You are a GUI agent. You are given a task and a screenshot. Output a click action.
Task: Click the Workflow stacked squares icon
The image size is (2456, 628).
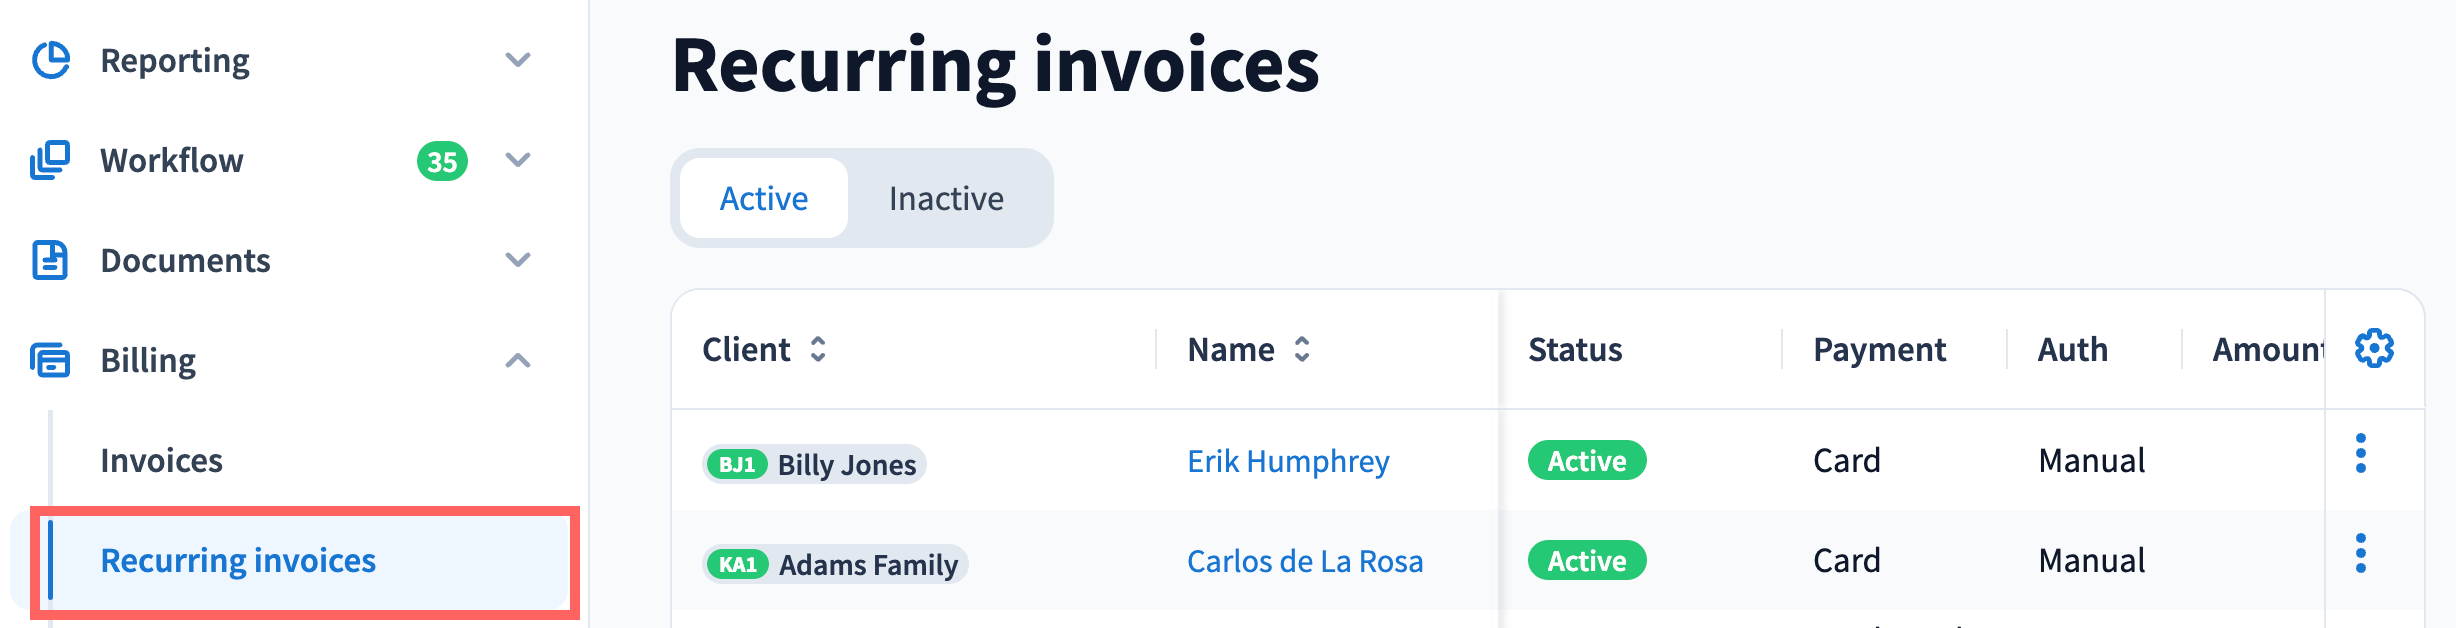click(50, 160)
